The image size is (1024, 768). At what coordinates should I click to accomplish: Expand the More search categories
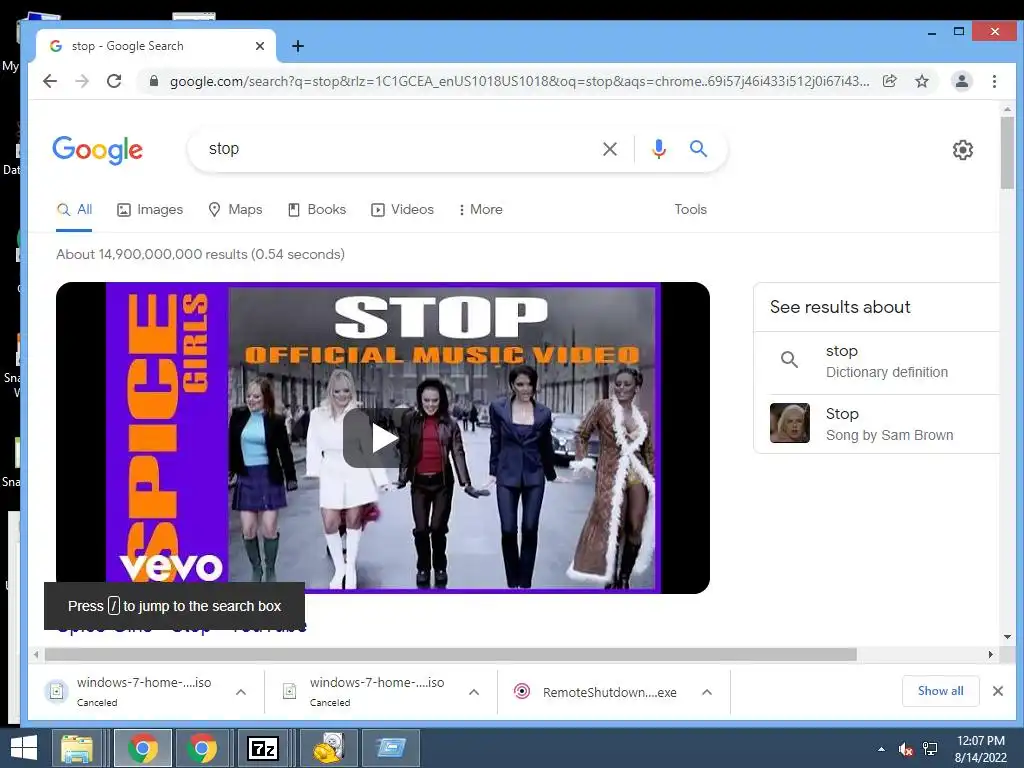pos(481,210)
